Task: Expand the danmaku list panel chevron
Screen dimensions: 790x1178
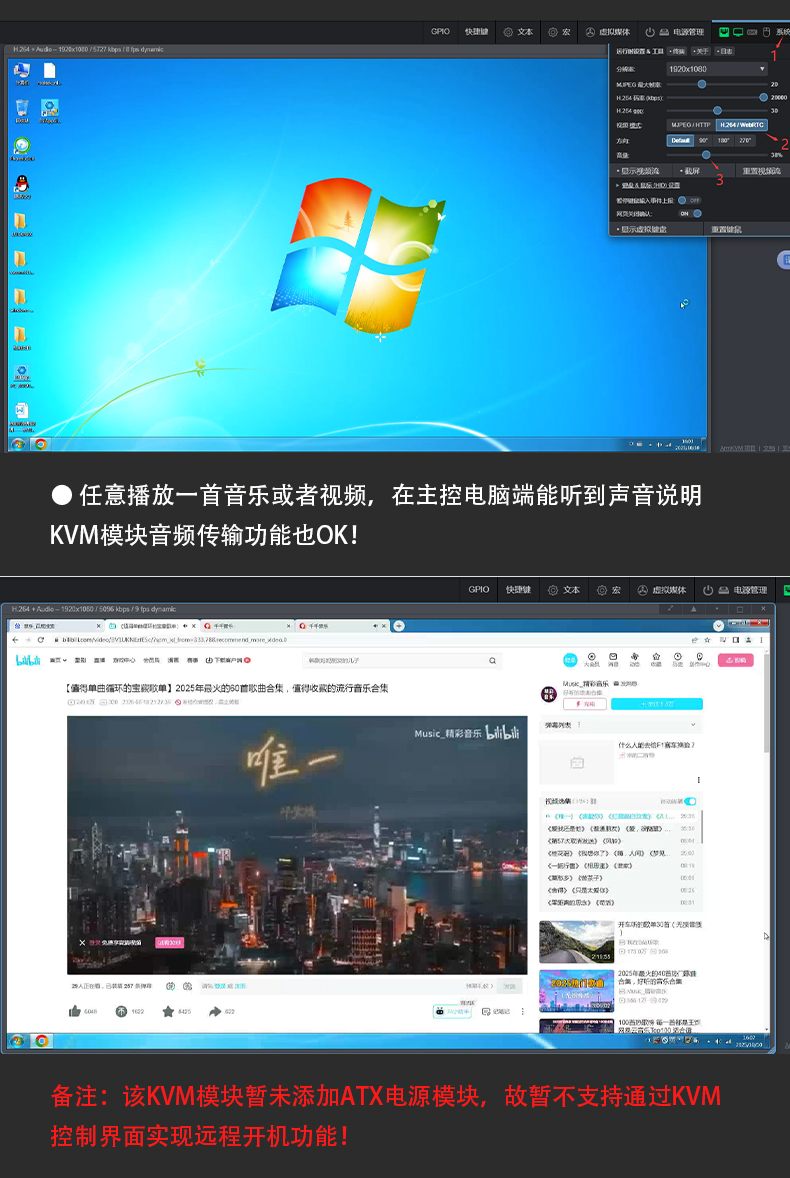Action: click(693, 724)
